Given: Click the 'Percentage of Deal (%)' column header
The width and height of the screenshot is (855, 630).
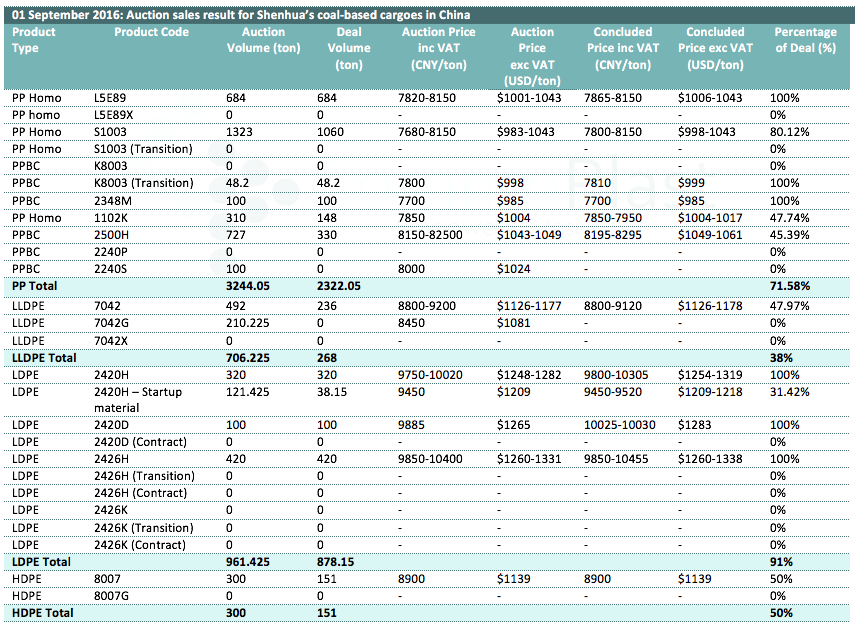Looking at the screenshot, I should (x=805, y=40).
